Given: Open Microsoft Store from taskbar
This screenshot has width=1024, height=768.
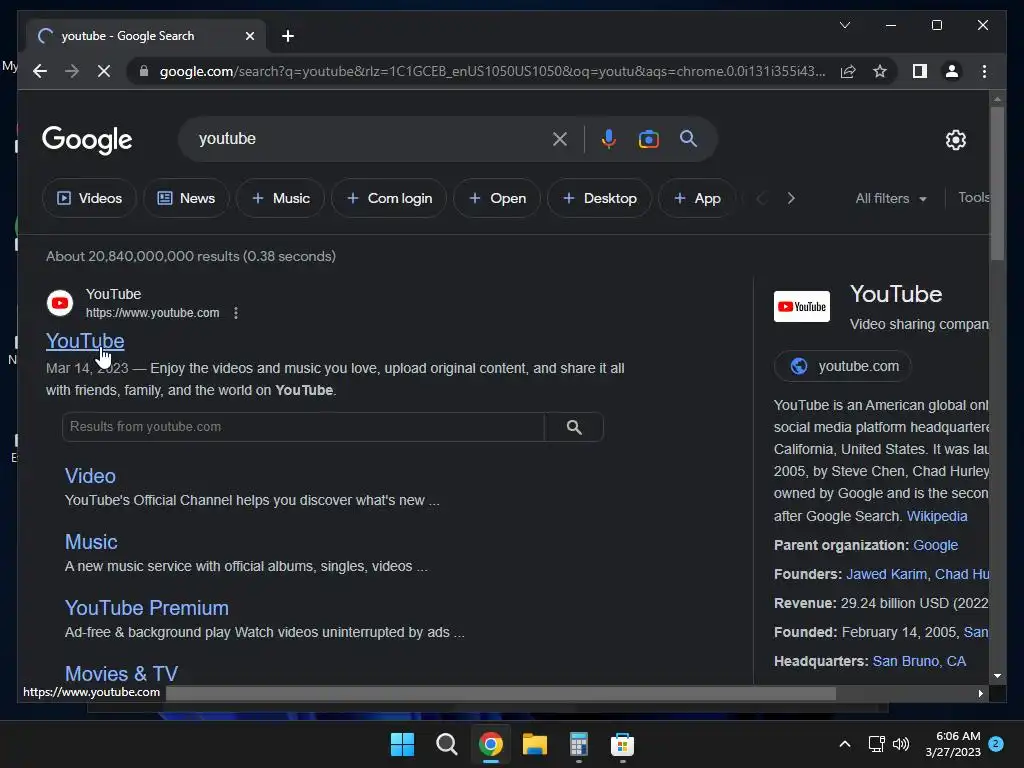Looking at the screenshot, I should tap(622, 744).
